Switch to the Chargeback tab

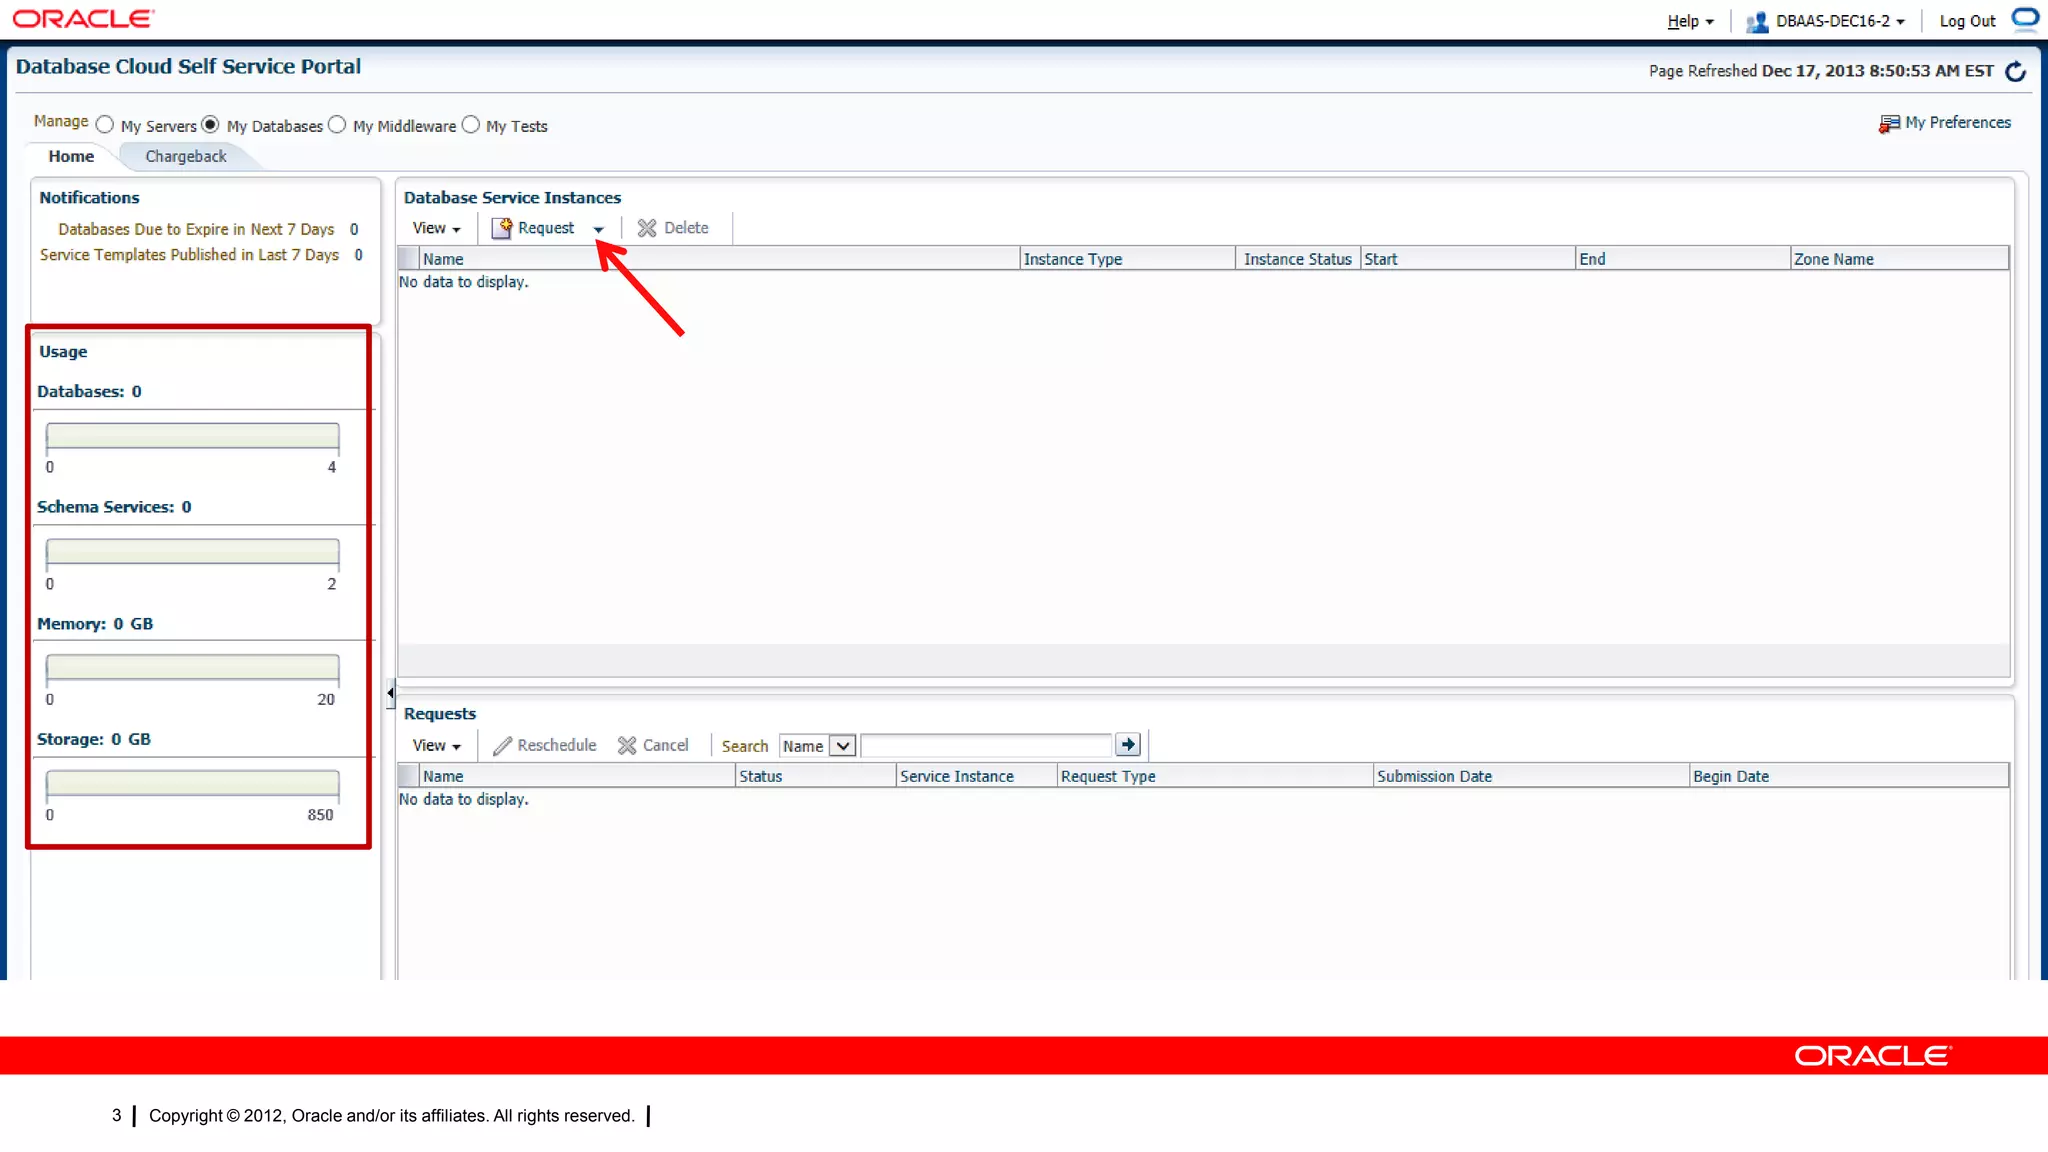tap(186, 156)
